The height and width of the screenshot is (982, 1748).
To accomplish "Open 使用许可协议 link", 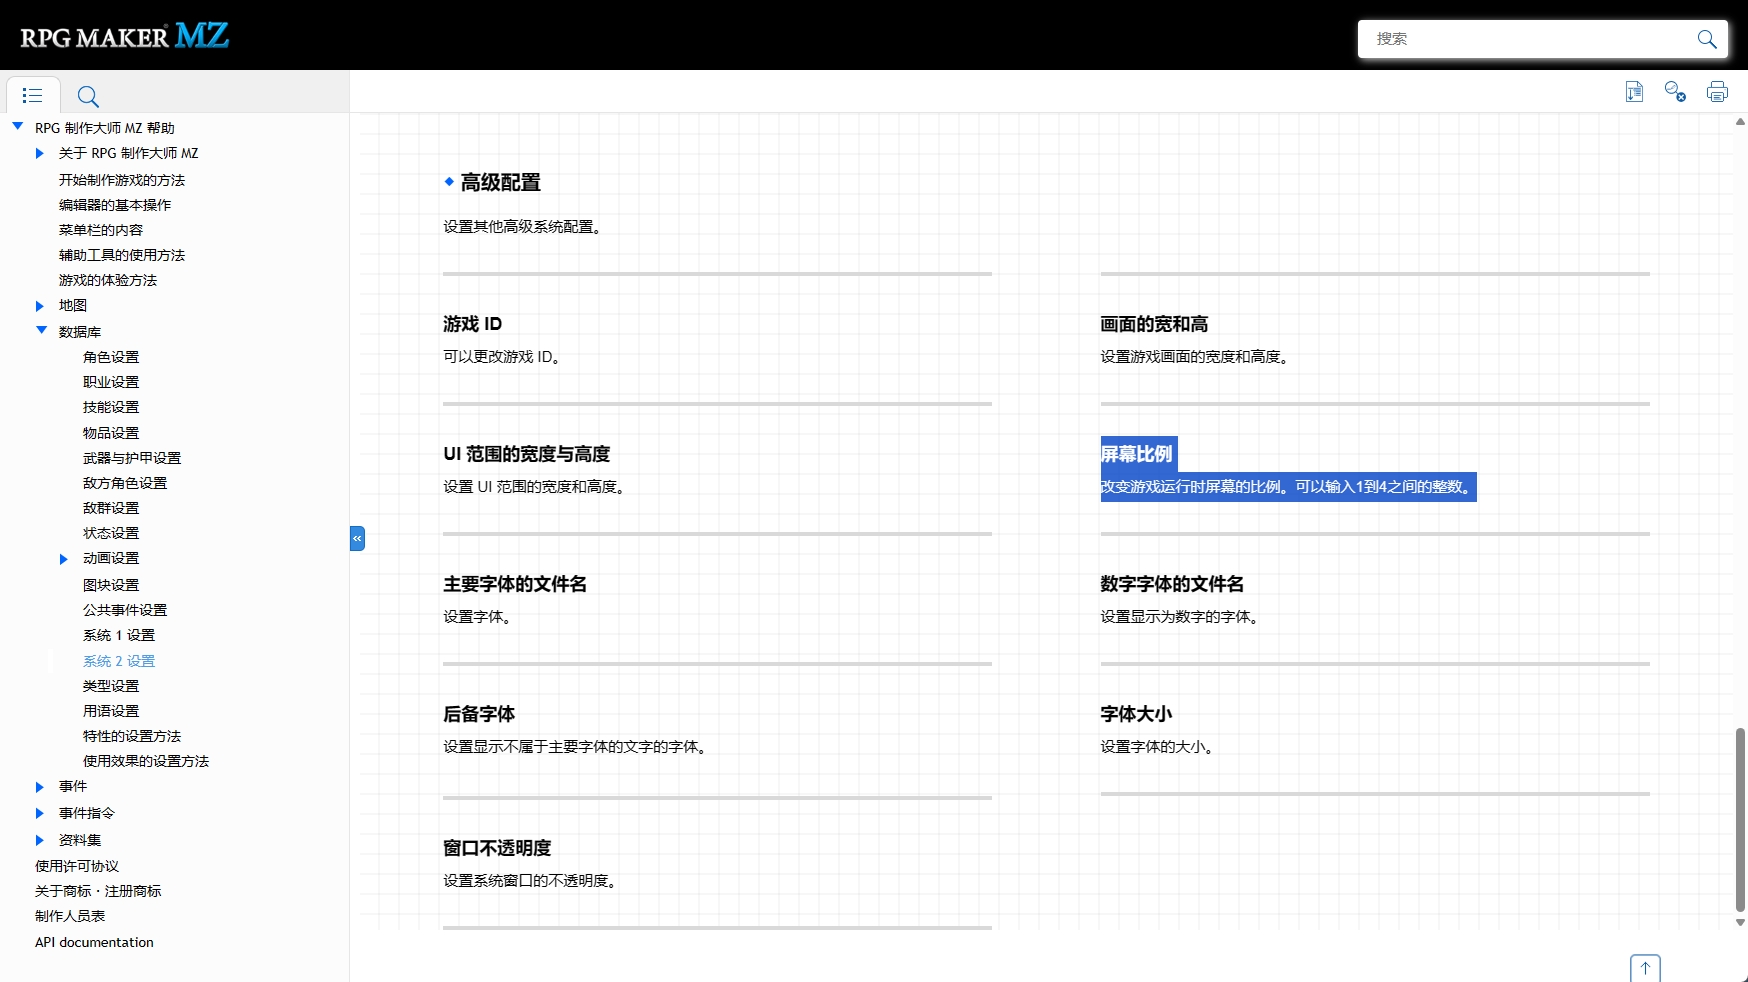I will tap(77, 866).
